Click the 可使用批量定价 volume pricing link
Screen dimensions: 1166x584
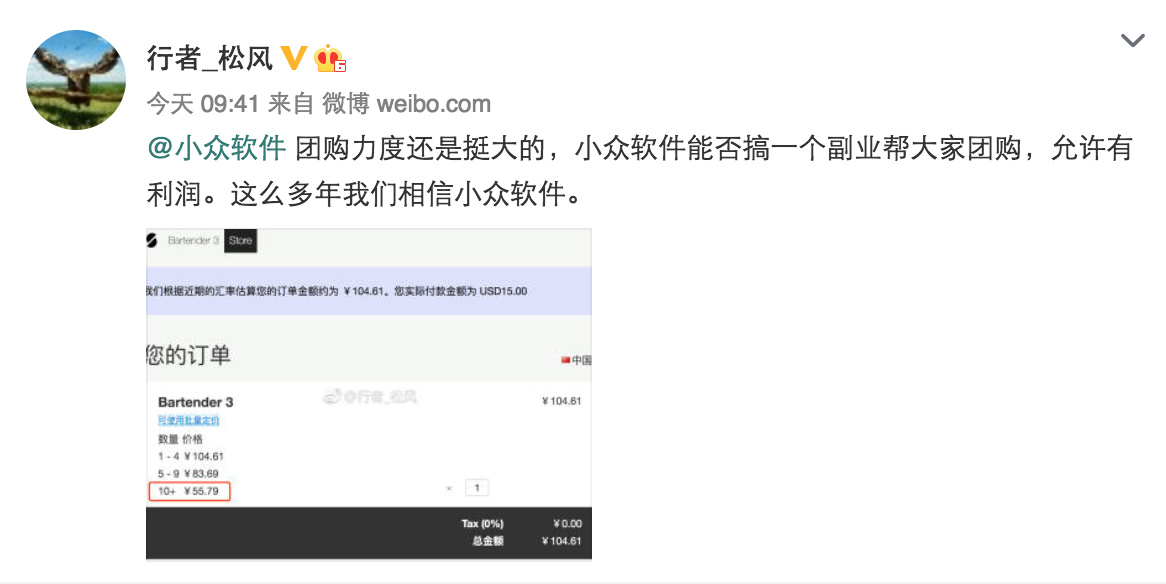coord(189,420)
